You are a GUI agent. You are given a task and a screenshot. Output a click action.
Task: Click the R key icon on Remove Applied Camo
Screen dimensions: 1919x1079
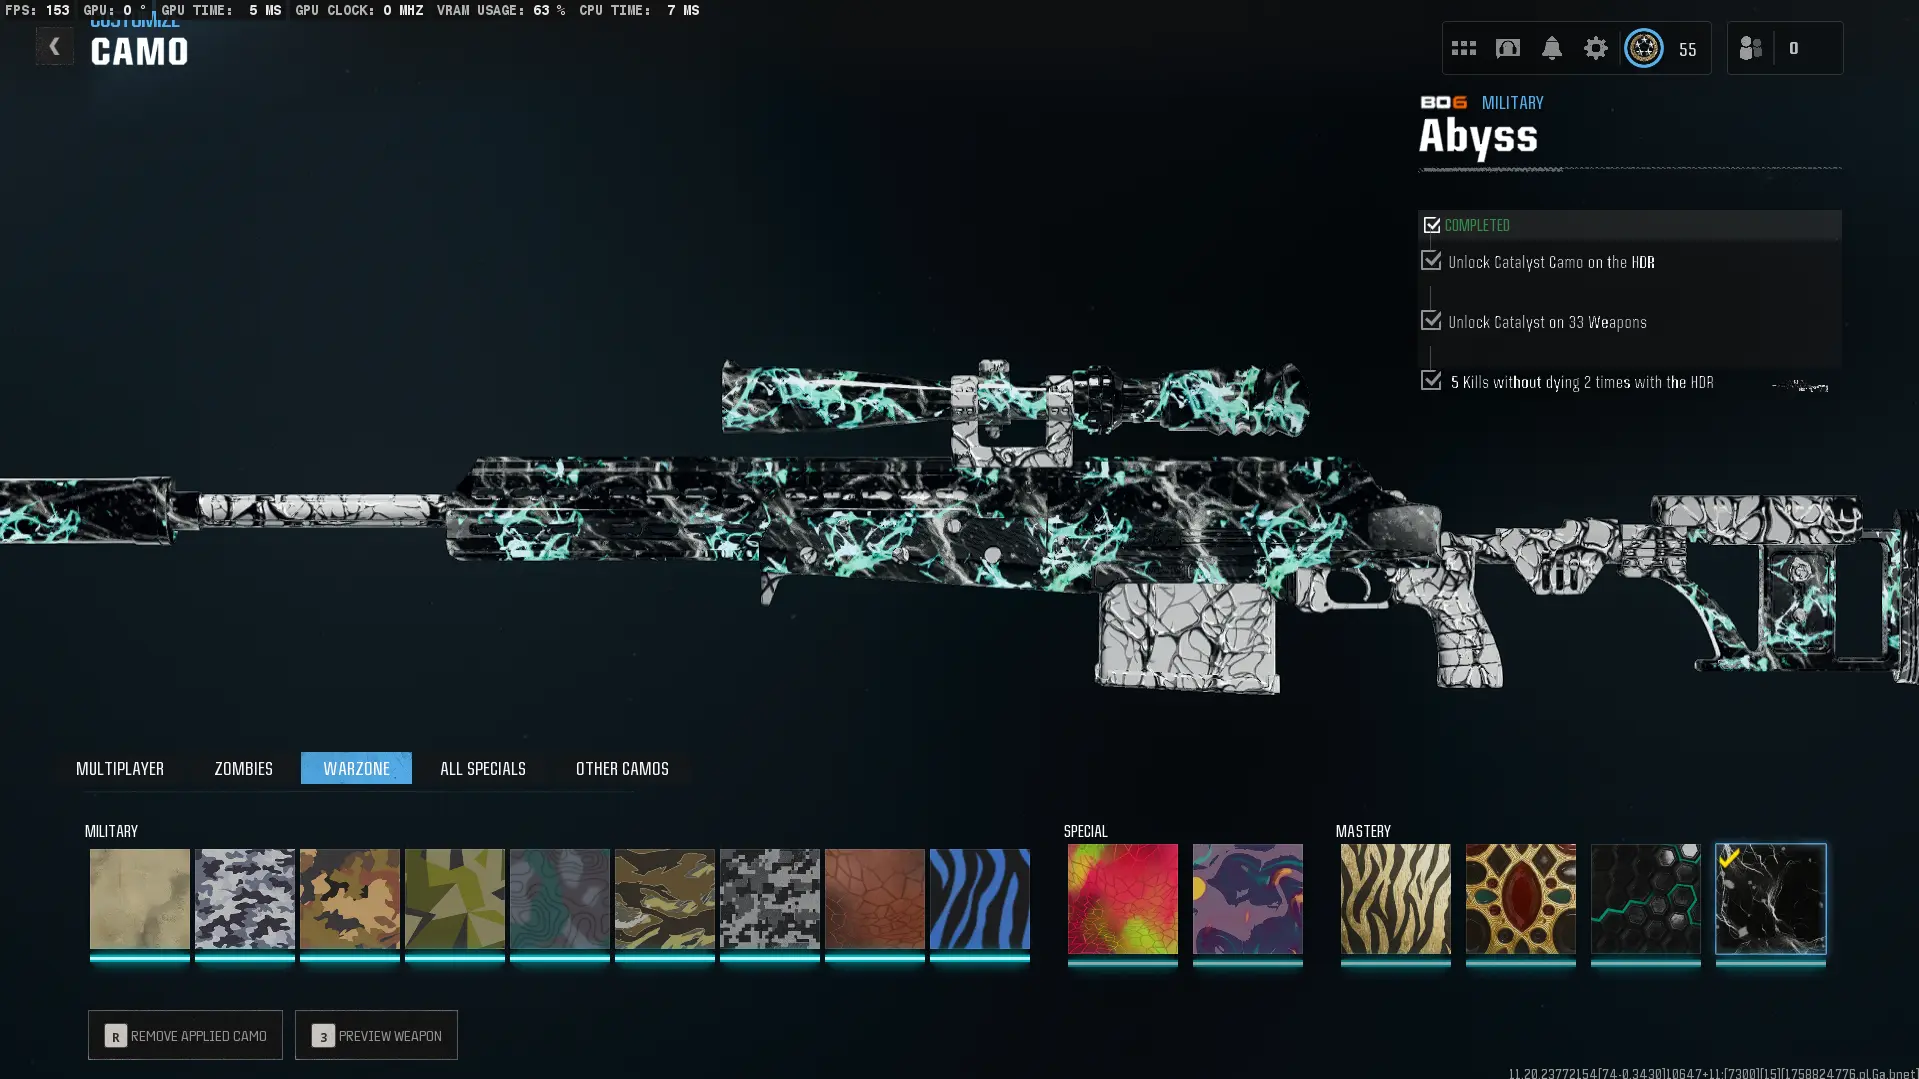(116, 1036)
